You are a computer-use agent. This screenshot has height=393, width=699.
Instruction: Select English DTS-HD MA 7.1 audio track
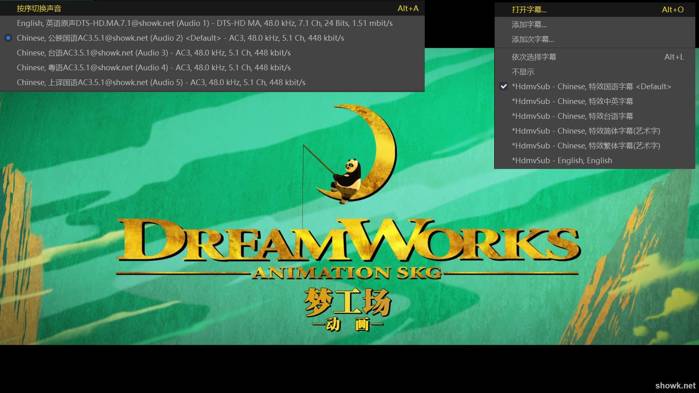pos(212,23)
